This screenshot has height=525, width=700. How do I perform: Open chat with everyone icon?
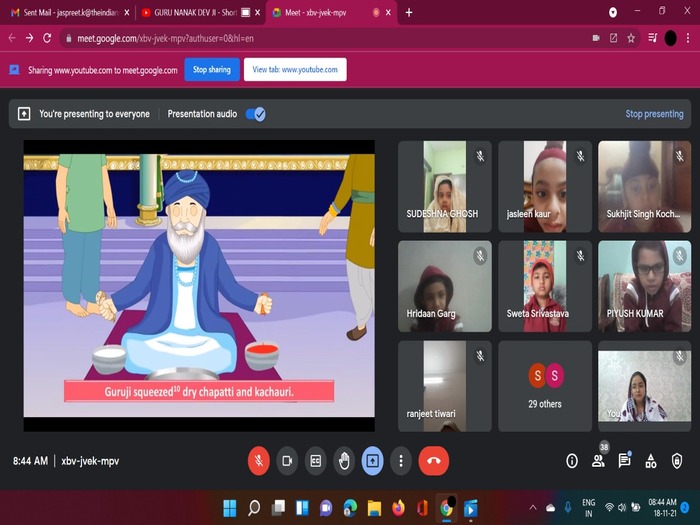coord(625,461)
